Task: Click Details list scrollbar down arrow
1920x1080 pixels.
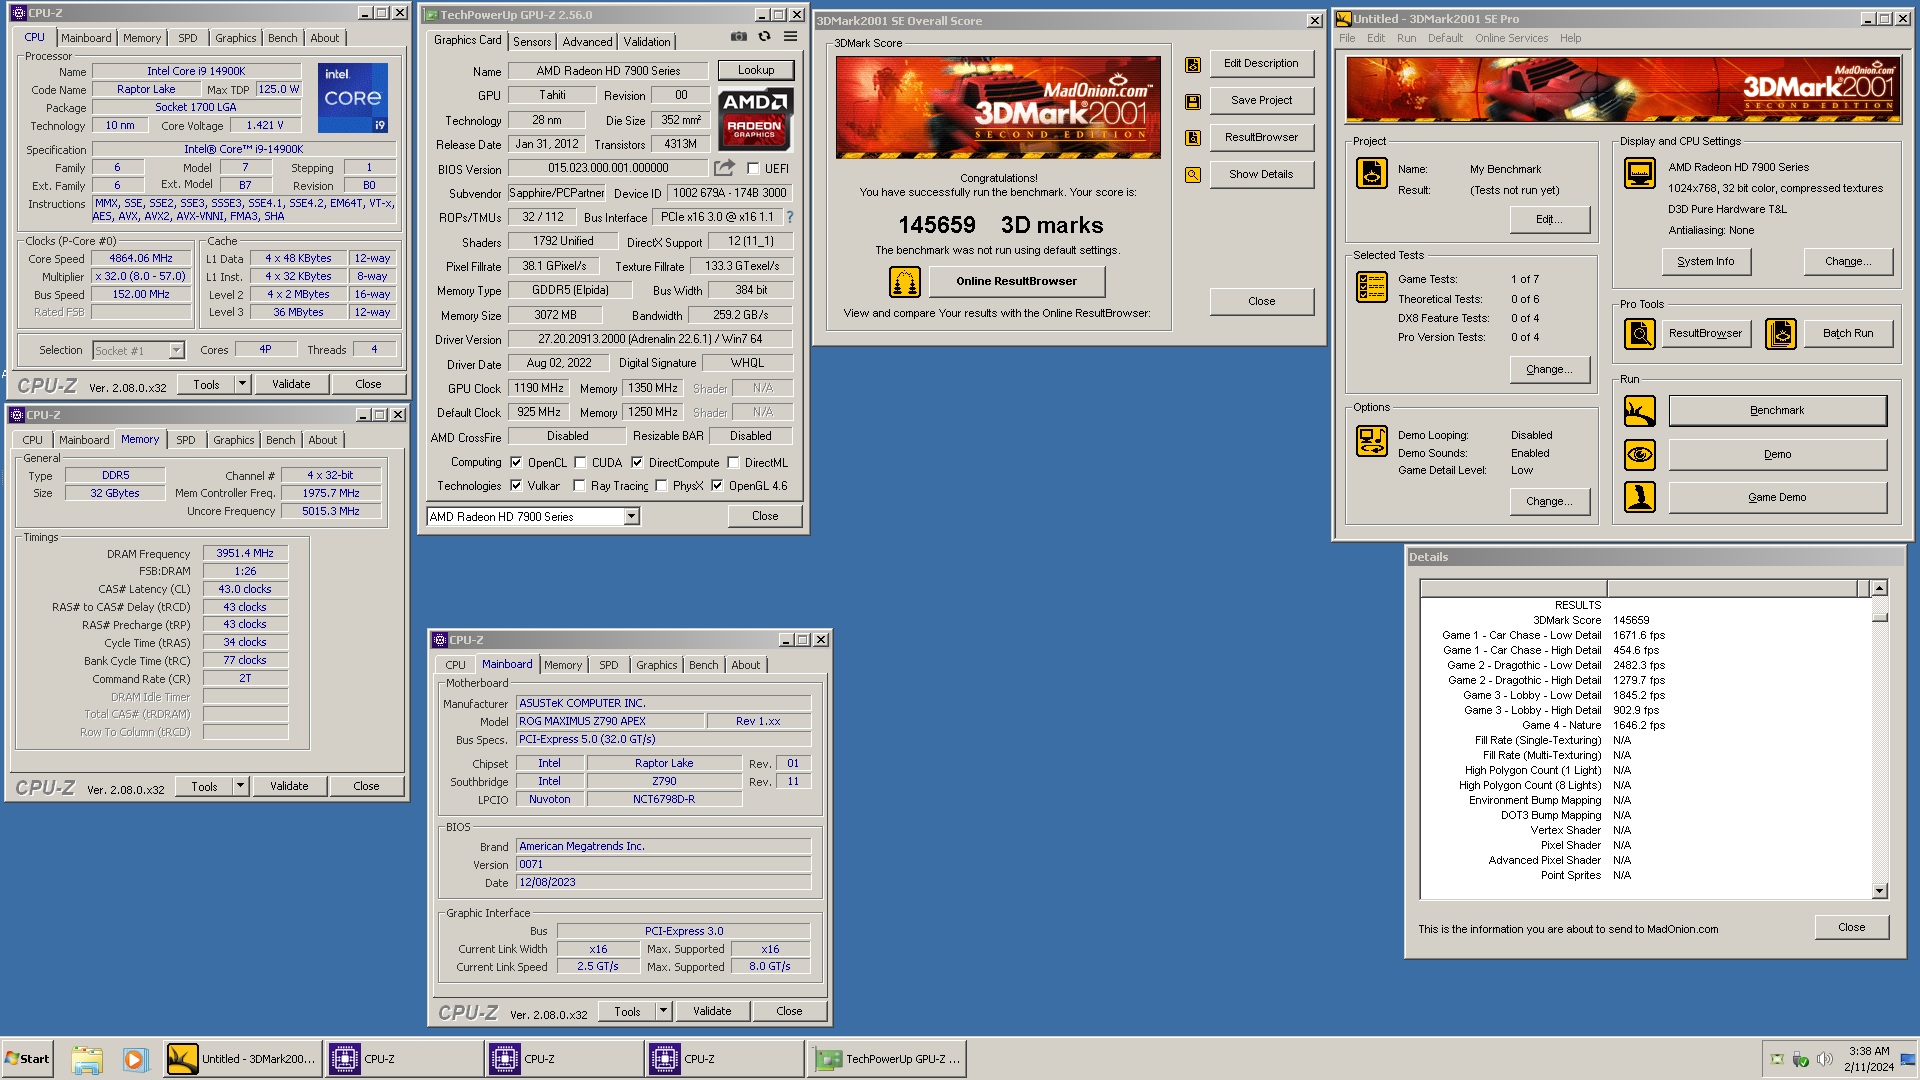Action: pos(1879,891)
